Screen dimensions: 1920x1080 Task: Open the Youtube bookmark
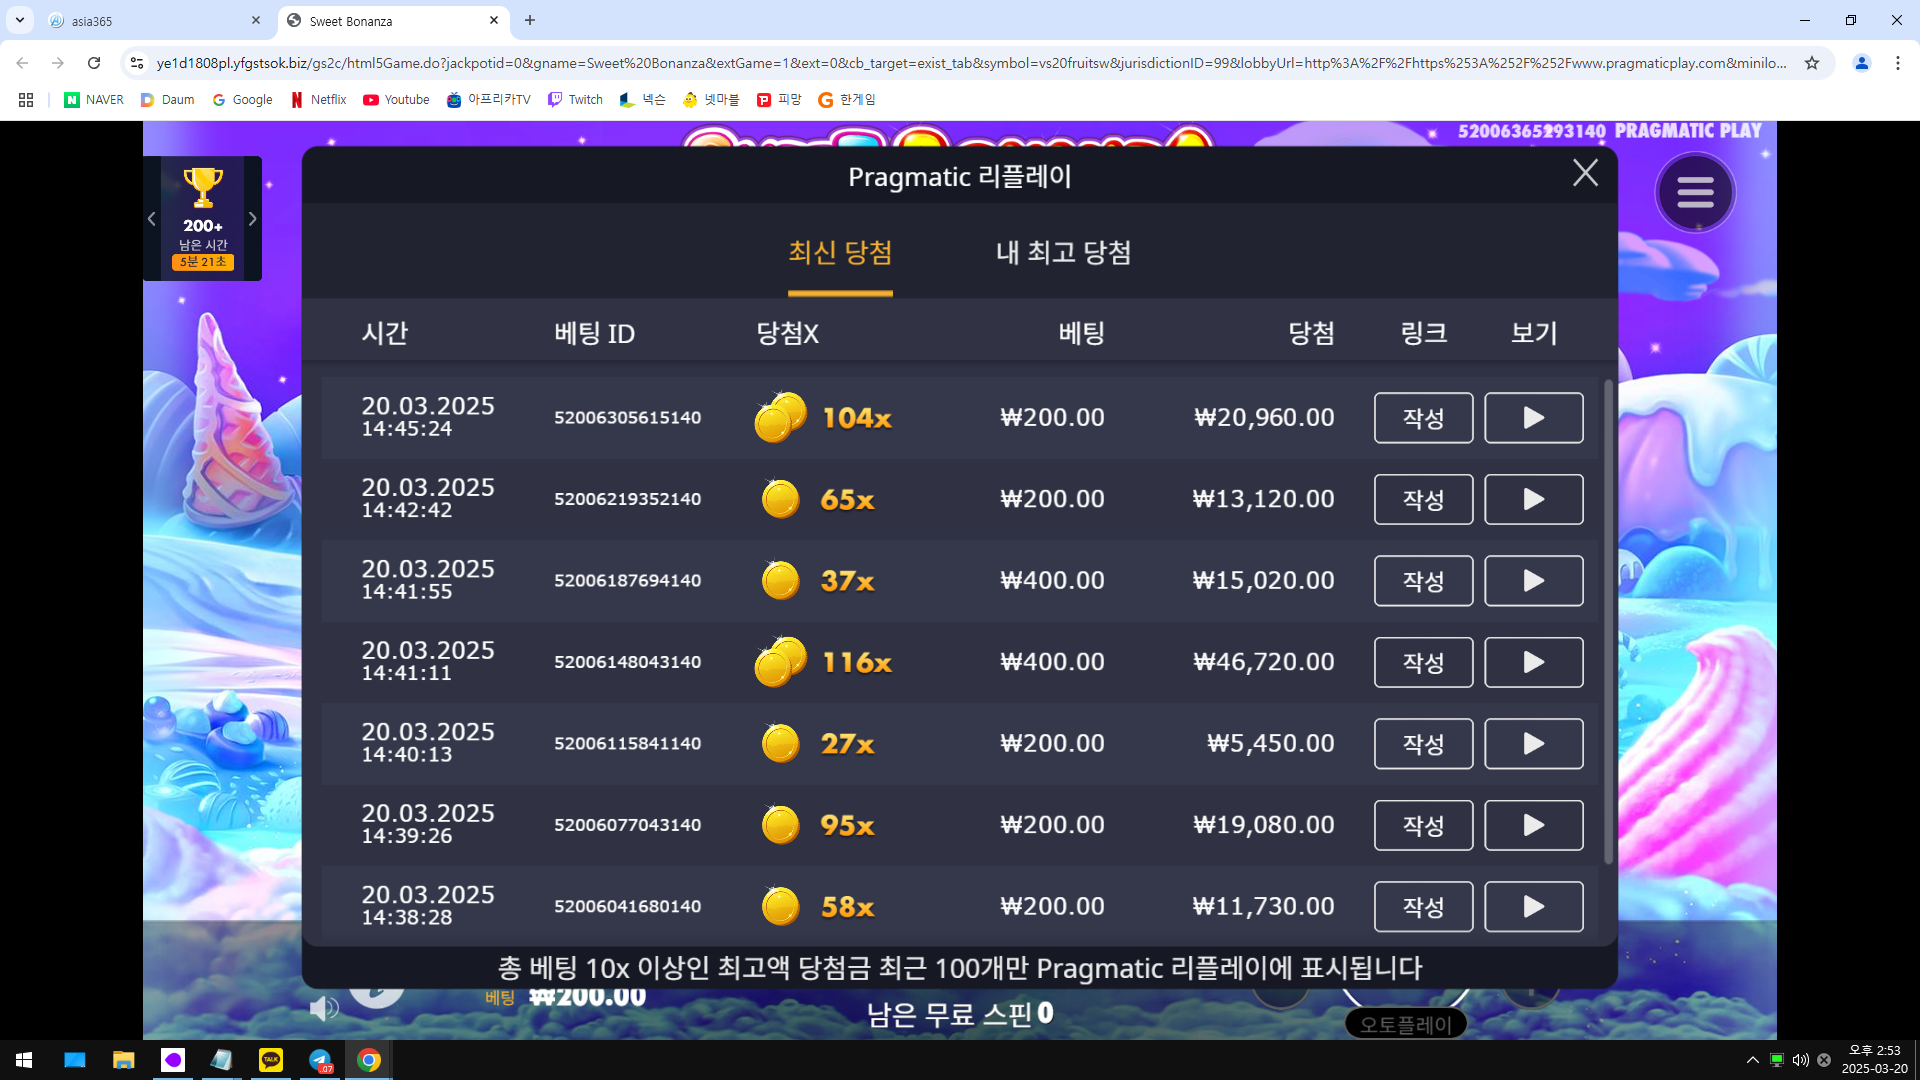pyautogui.click(x=396, y=100)
